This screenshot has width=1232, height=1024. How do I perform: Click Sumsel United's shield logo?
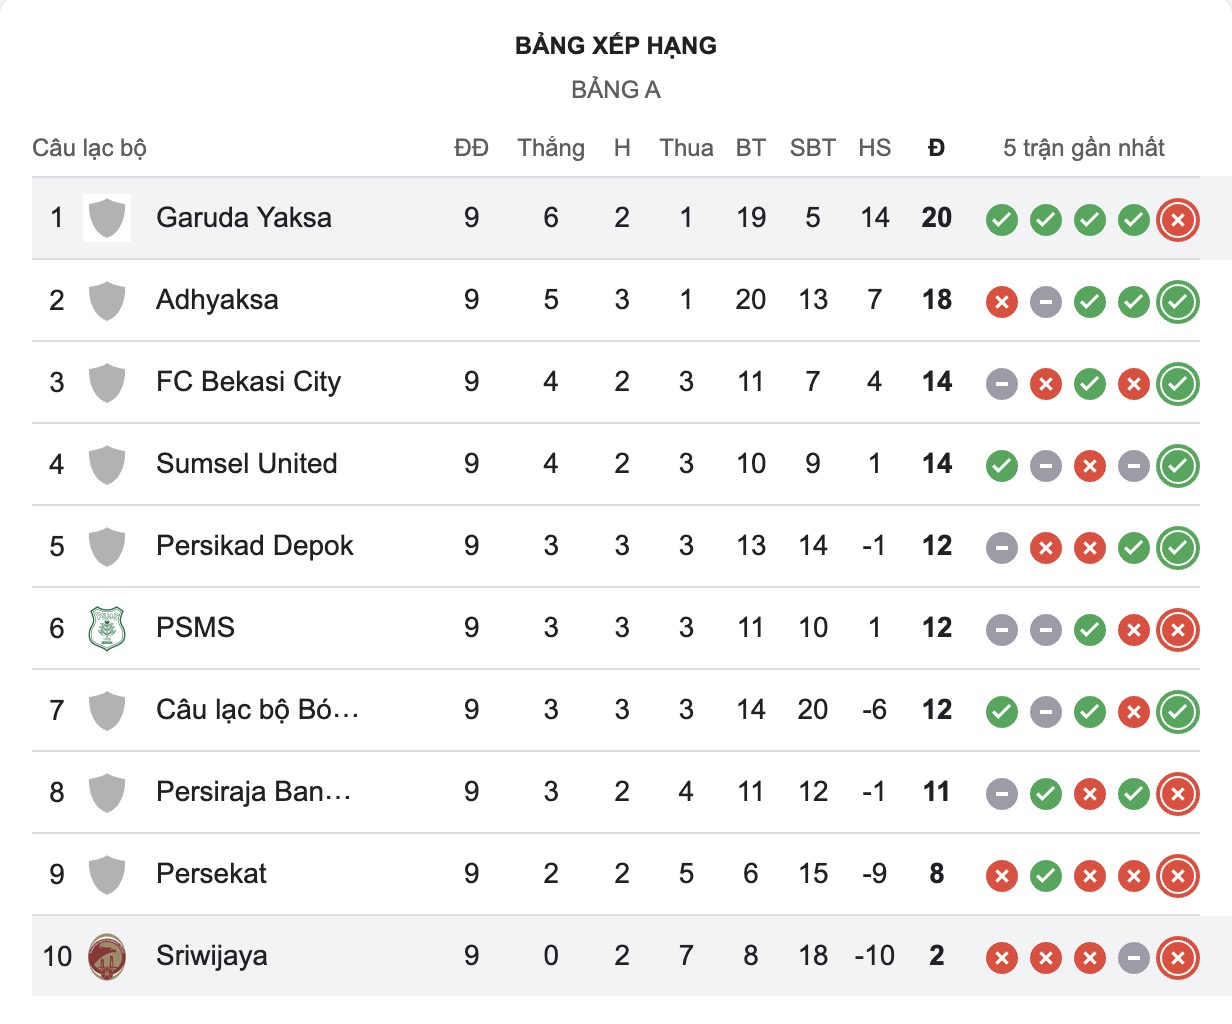[107, 464]
